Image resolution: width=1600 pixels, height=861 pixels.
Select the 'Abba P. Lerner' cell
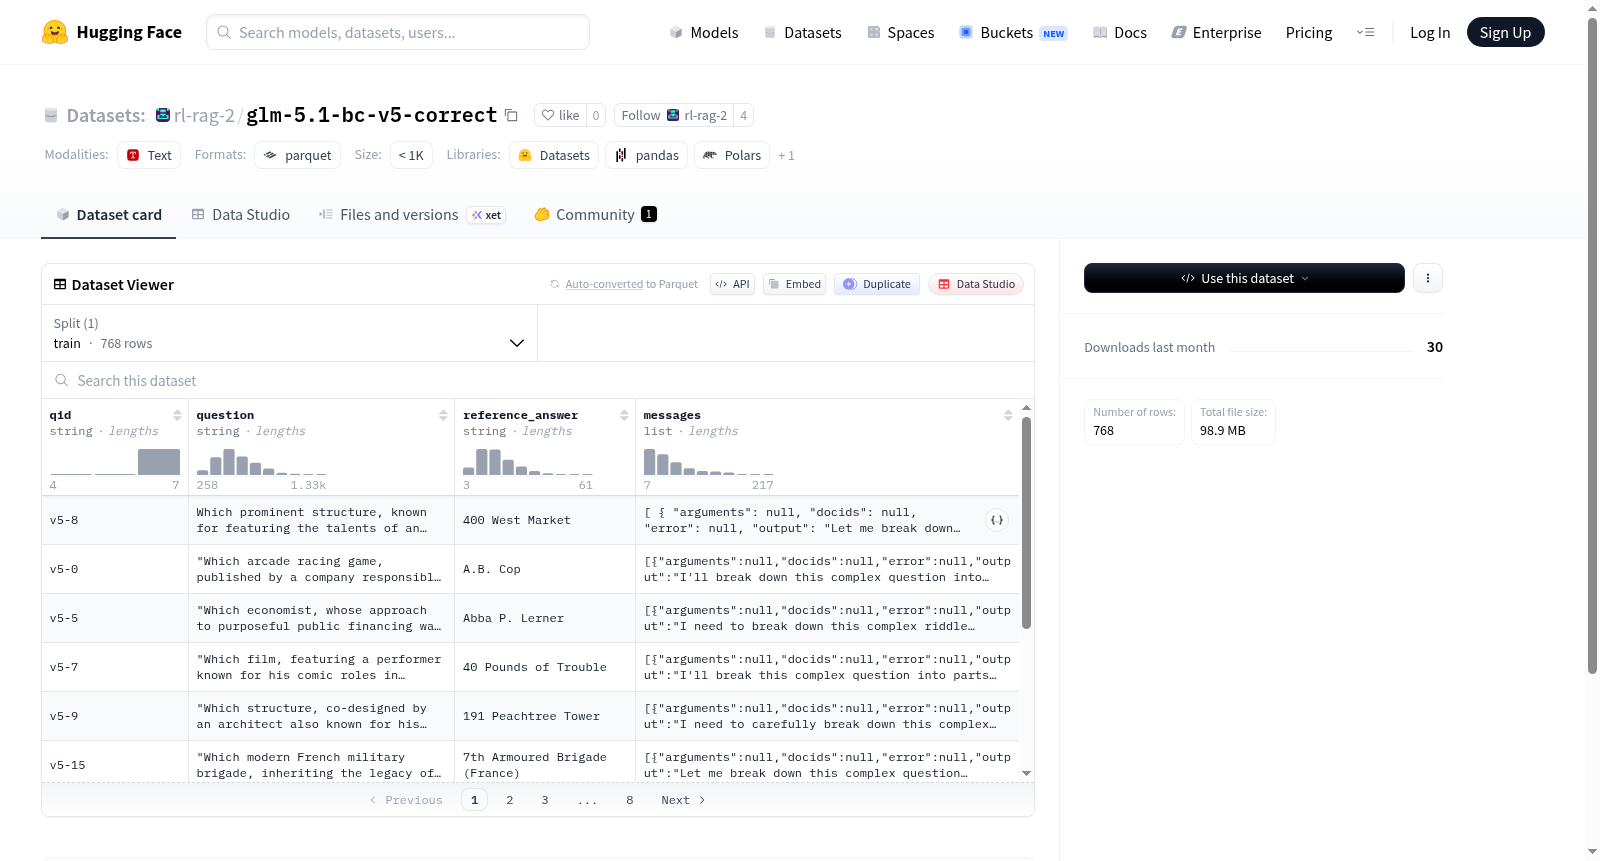click(x=545, y=618)
